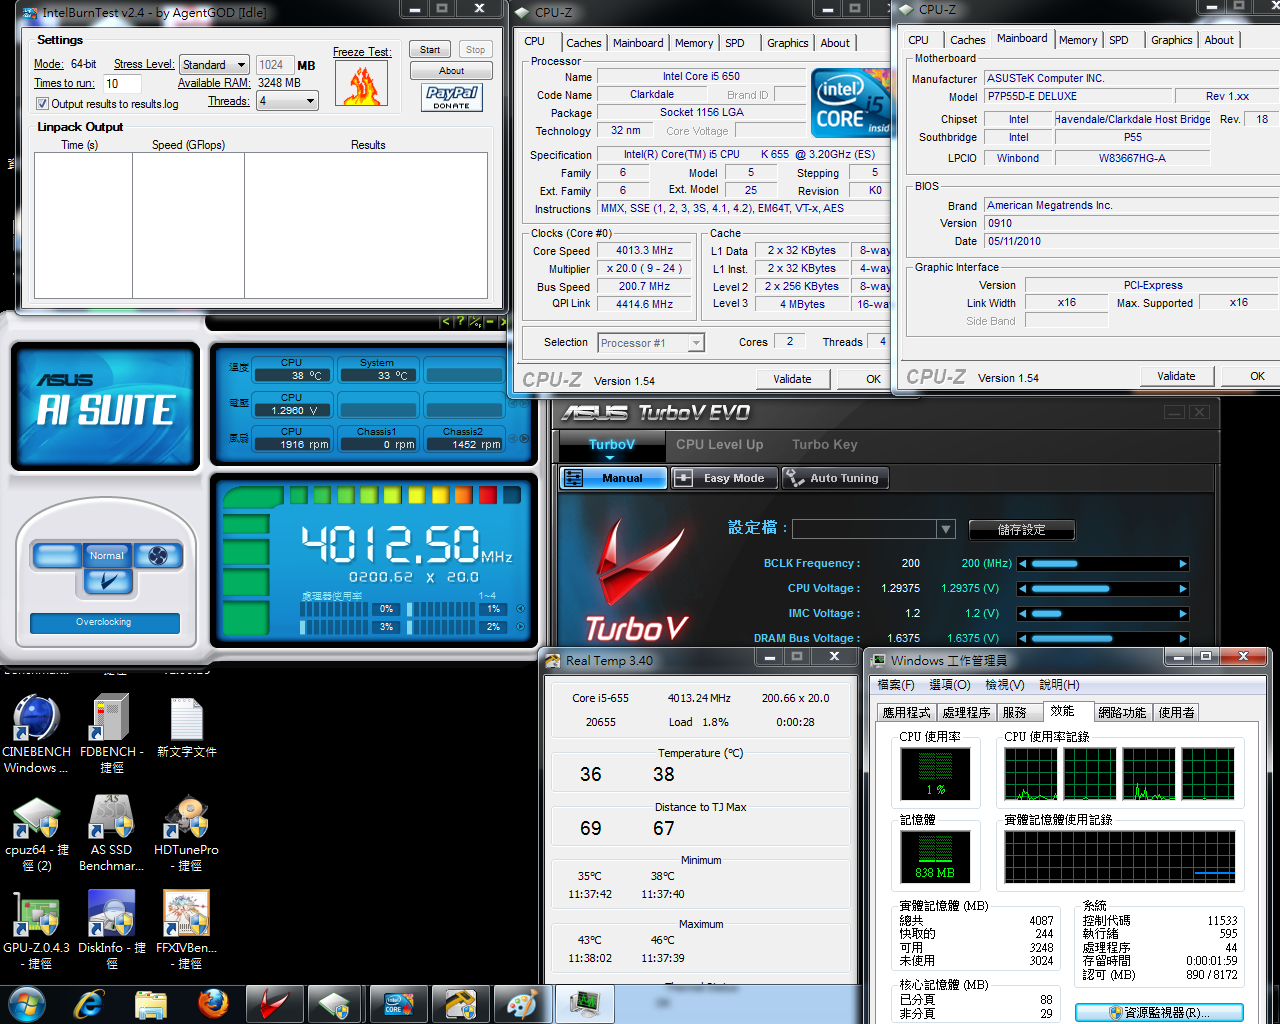Click the CPU 使用率 gauge in Task Manager
The width and height of the screenshot is (1280, 1024).
(935, 774)
